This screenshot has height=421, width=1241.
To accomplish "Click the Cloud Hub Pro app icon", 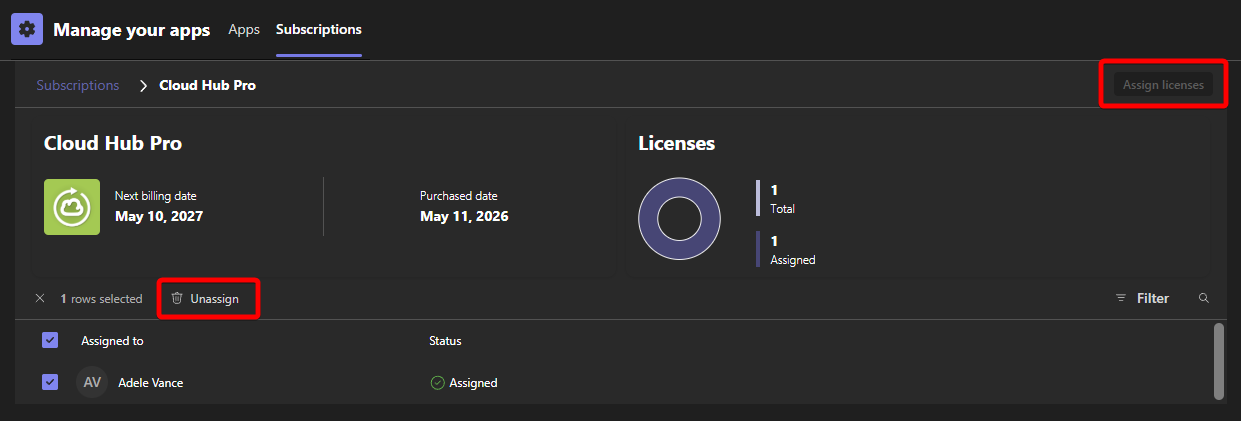I will pos(72,207).
